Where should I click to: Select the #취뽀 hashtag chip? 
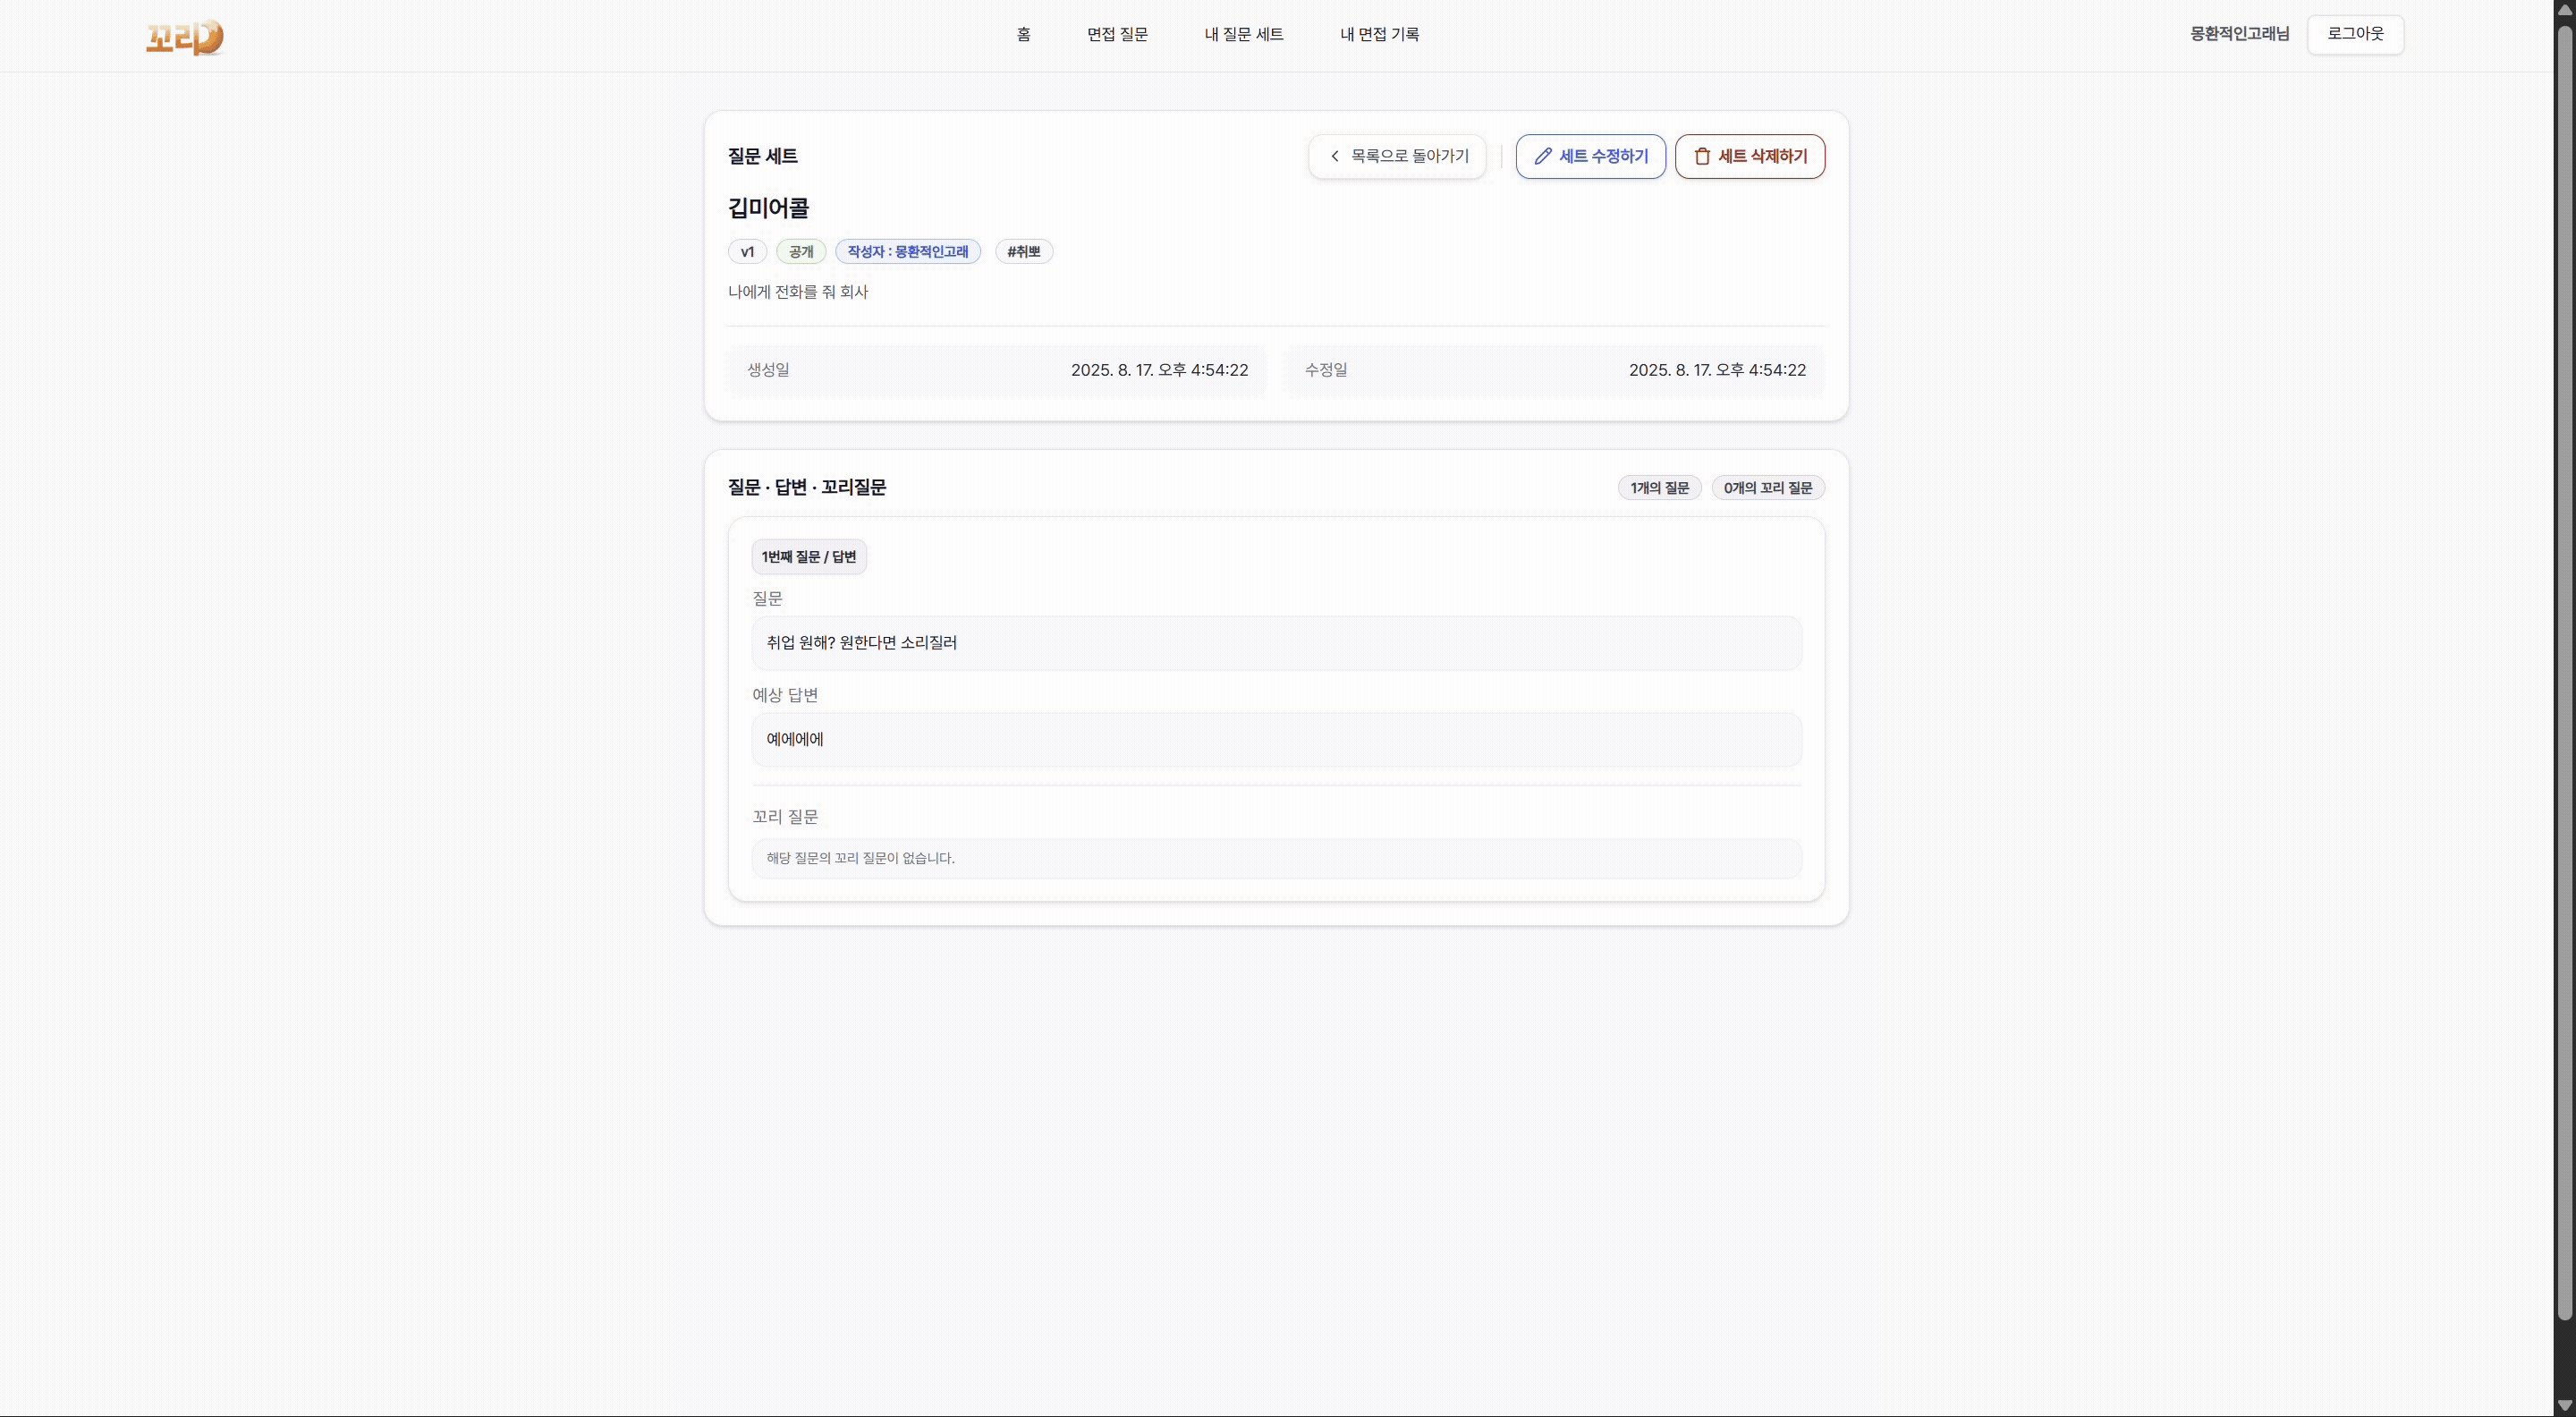coord(1023,252)
